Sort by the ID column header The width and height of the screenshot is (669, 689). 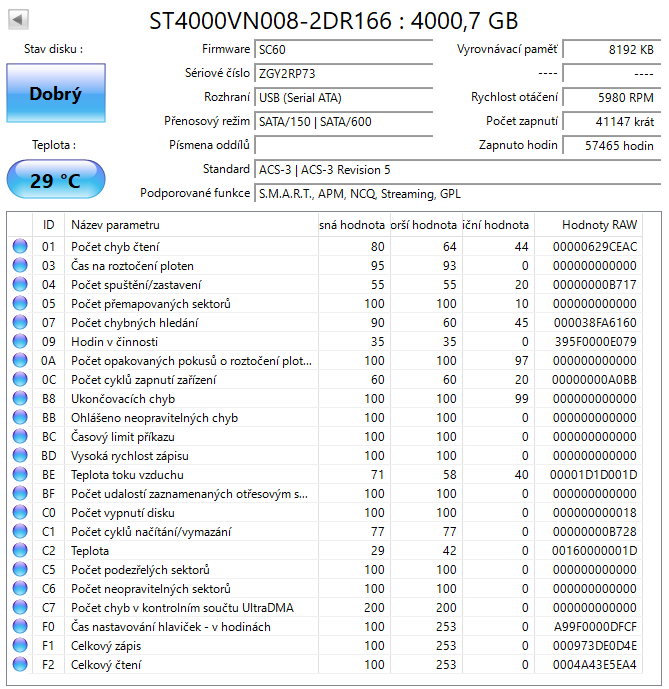pos(48,225)
